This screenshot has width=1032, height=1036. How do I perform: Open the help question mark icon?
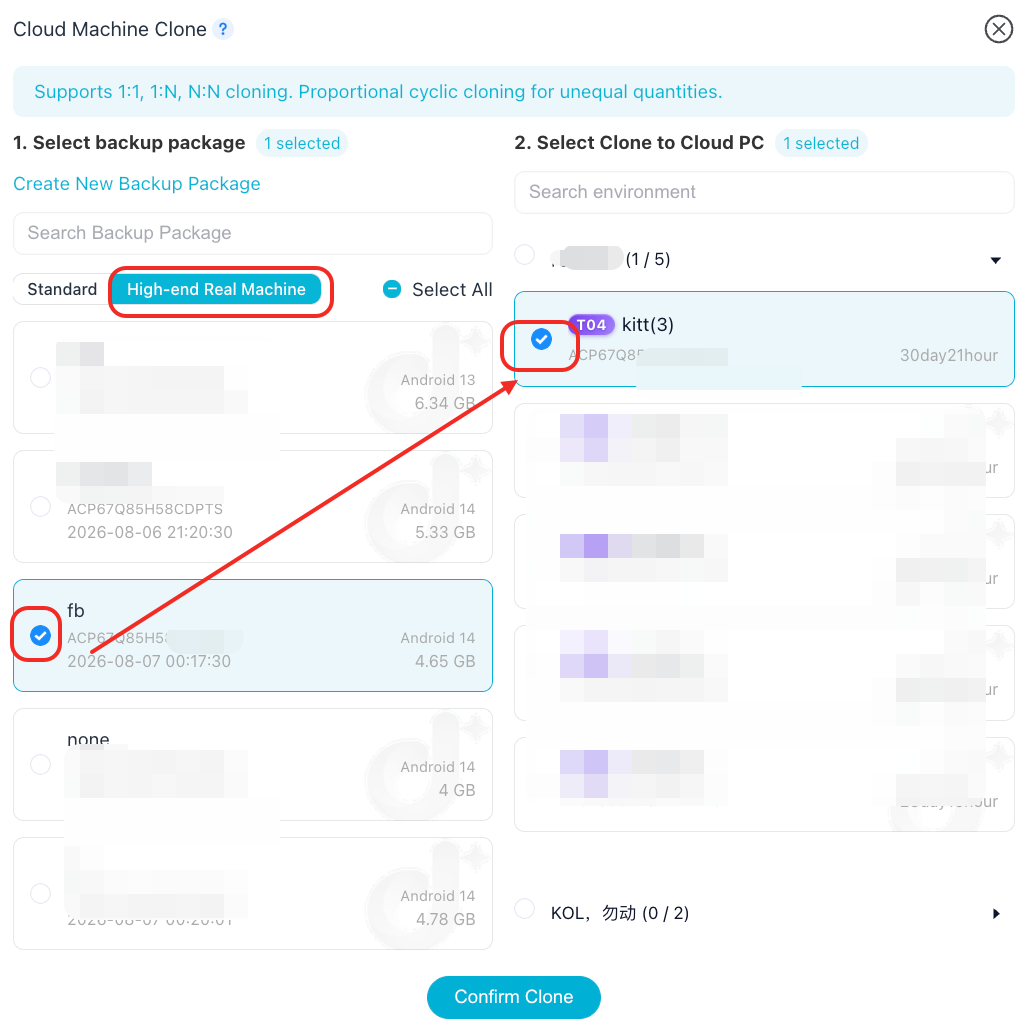[223, 29]
